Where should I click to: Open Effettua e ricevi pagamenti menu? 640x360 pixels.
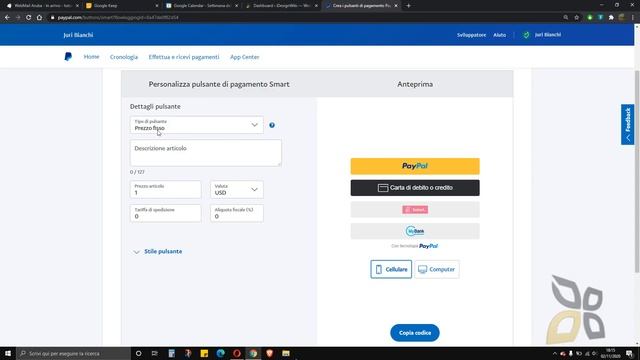(184, 57)
